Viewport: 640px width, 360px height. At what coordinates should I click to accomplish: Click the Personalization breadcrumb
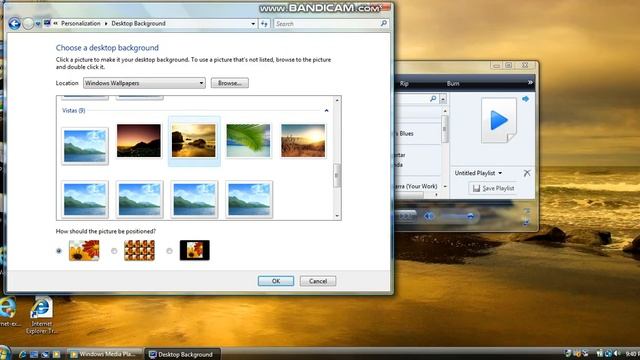click(x=80, y=24)
